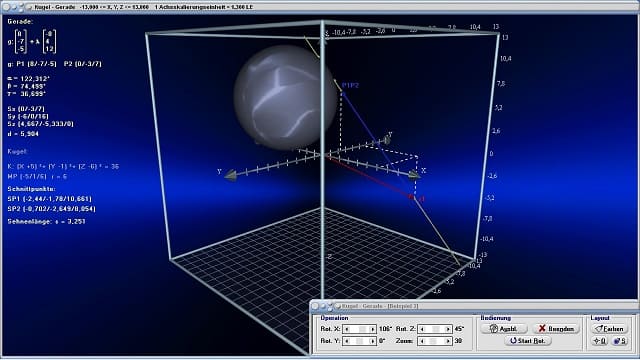This screenshot has width=640, height=360.
Task: Click the Rot. X value 106°
Action: (385, 329)
